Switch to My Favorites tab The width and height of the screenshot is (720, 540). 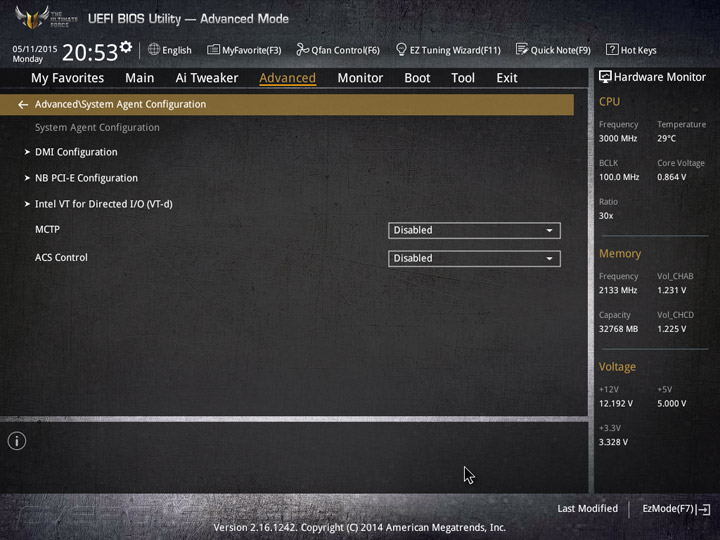68,78
